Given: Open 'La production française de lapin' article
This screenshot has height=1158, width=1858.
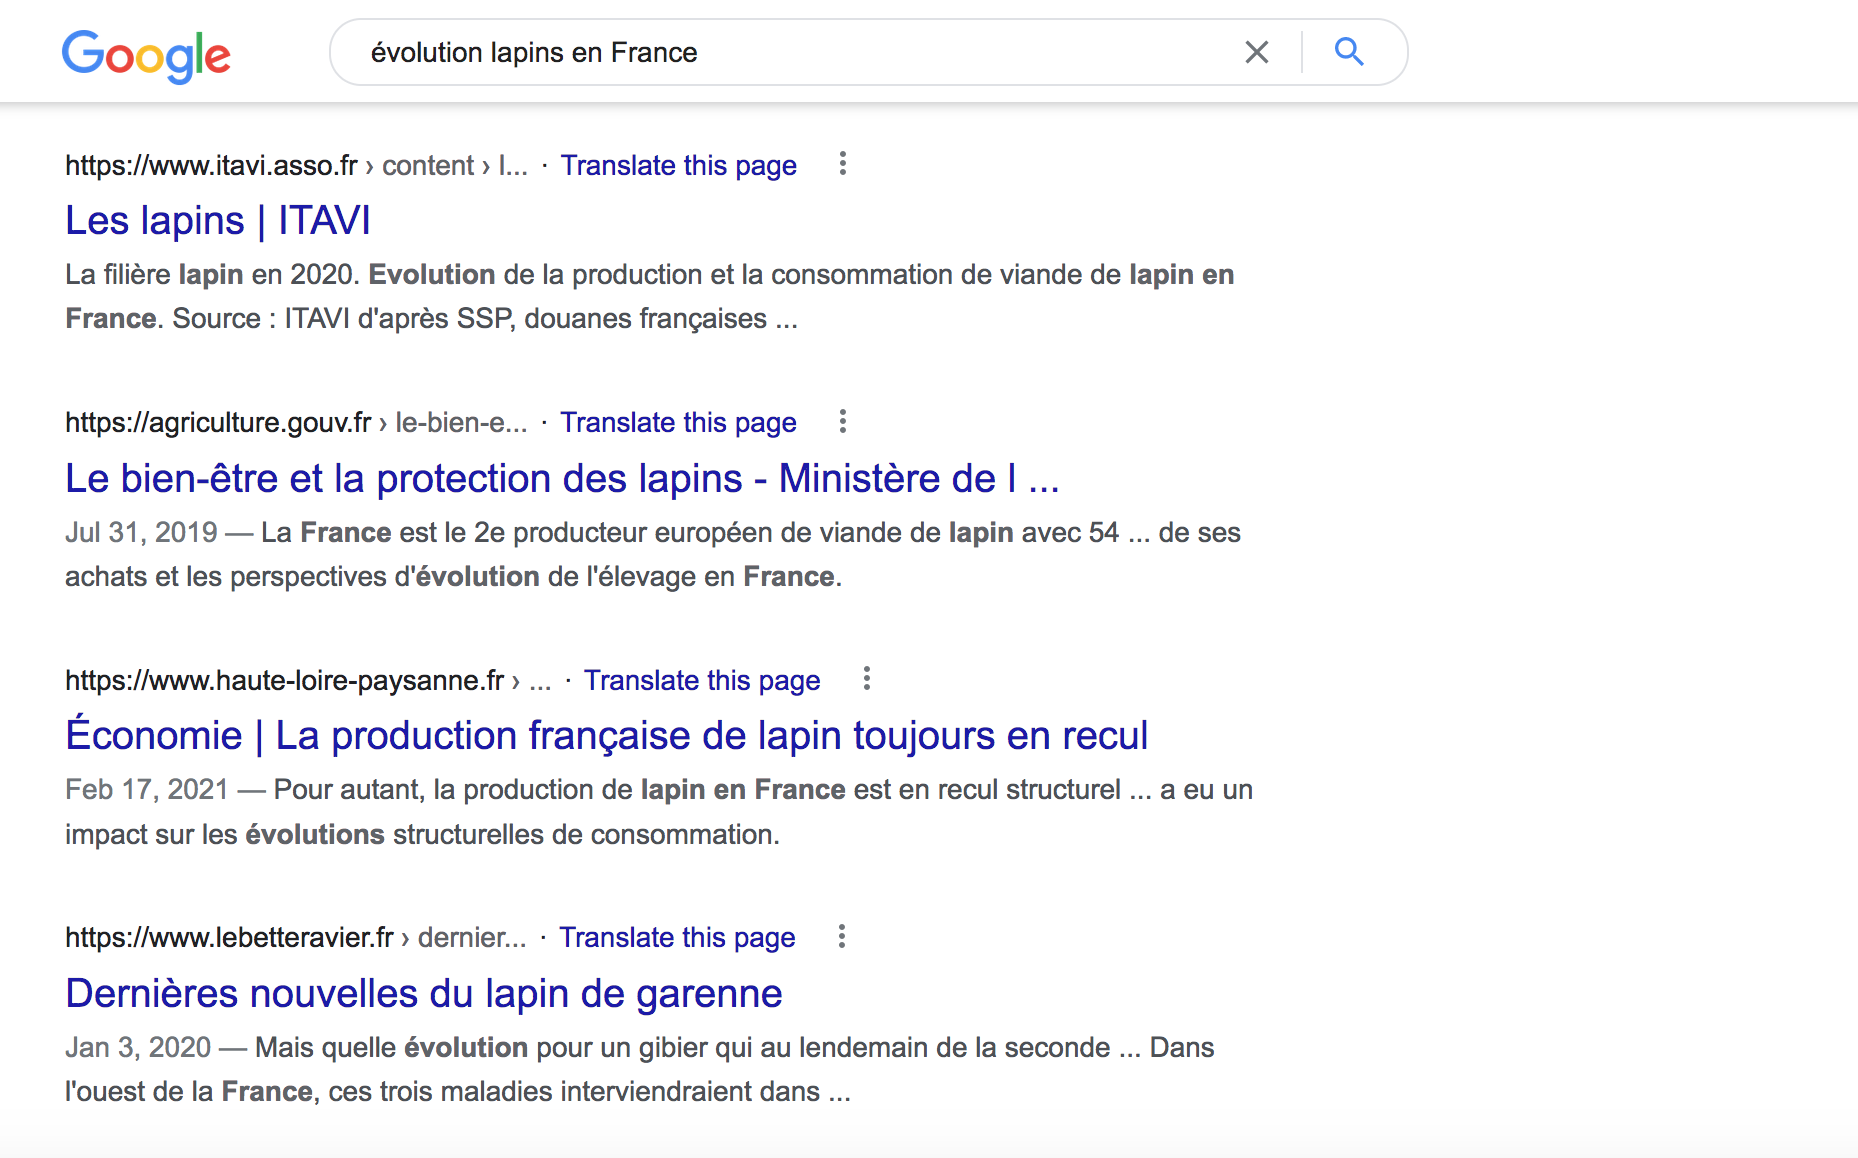Looking at the screenshot, I should (606, 736).
